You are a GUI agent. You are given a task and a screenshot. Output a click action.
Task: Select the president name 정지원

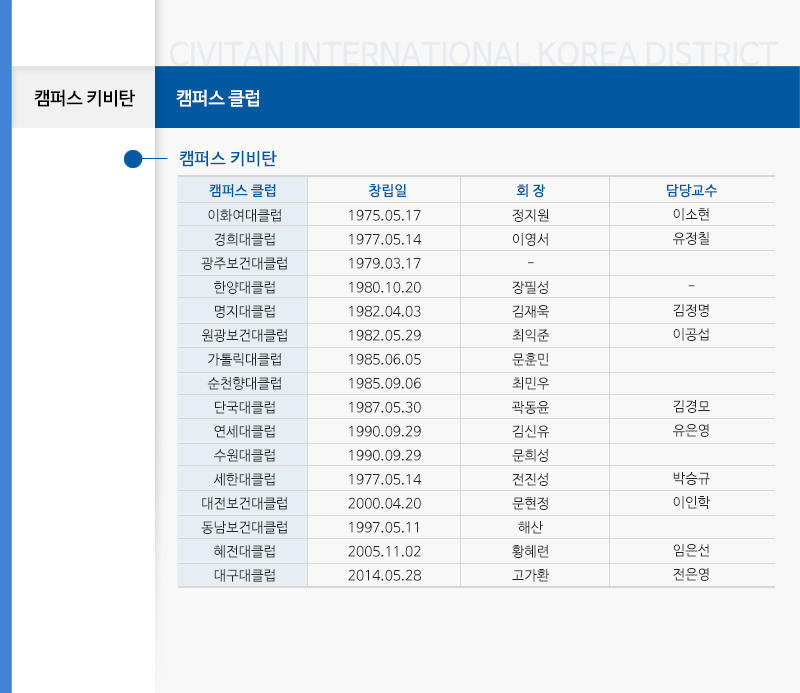[x=531, y=215]
